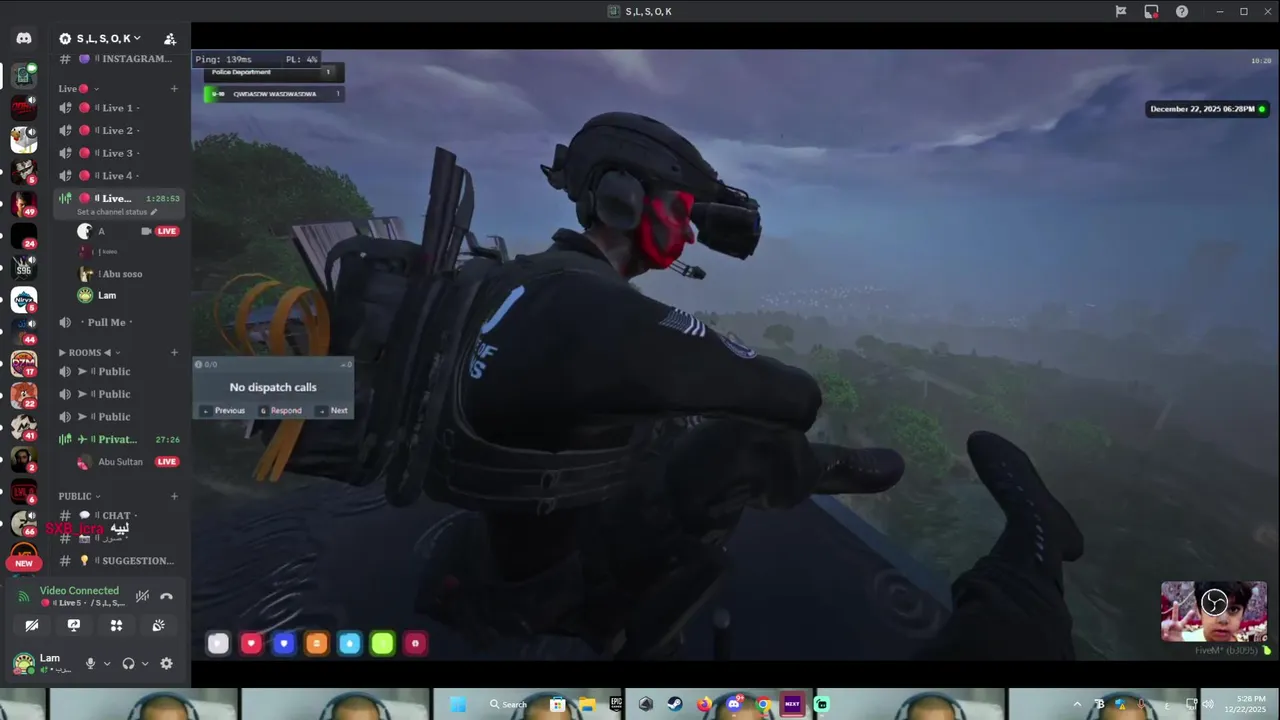
Task: Open Steam from the taskbar
Action: [674, 704]
